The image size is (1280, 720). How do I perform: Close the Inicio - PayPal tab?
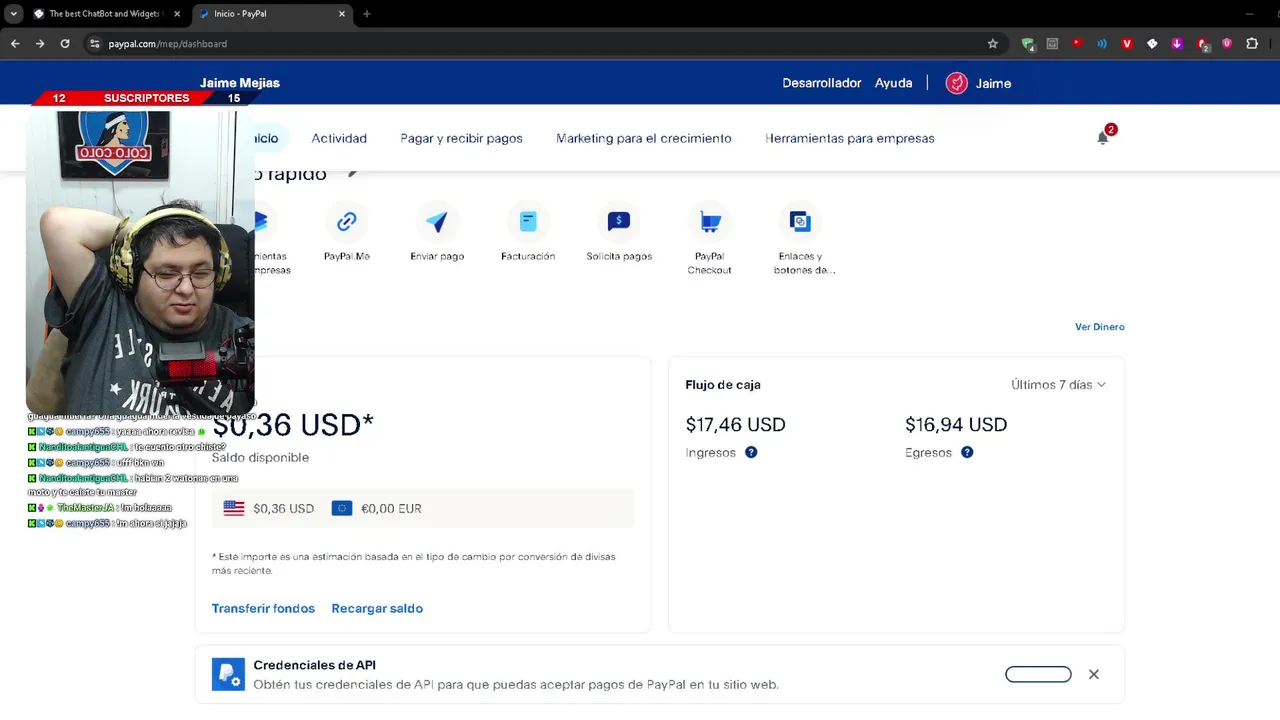click(x=342, y=14)
